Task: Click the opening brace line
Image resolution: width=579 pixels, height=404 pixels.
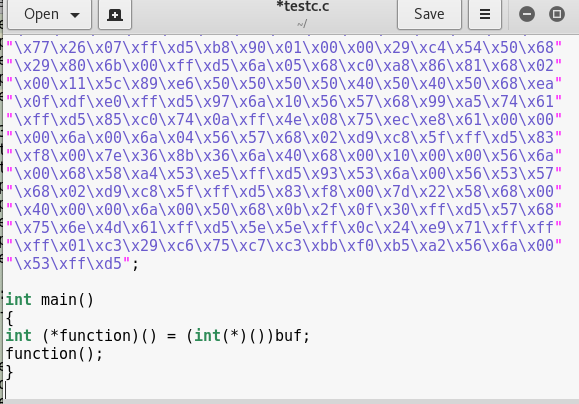Action: click(10, 318)
